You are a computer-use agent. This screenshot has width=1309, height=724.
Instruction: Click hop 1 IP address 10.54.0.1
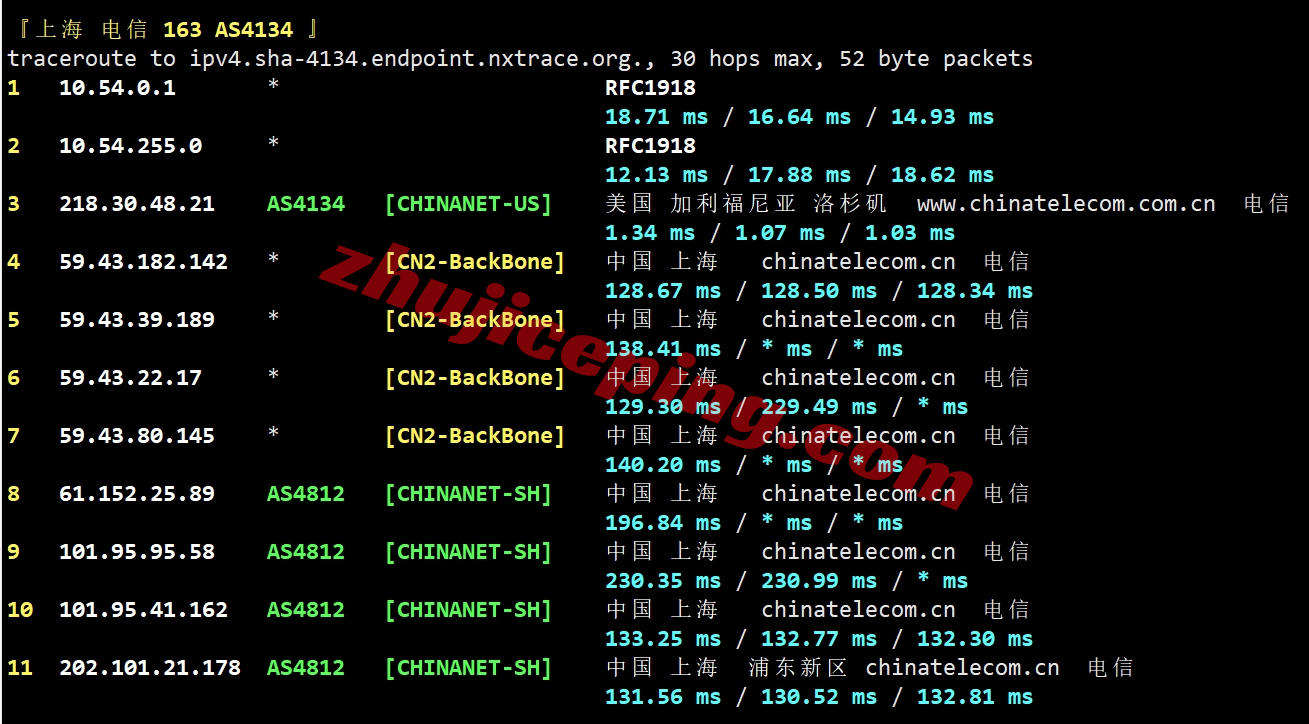point(117,88)
